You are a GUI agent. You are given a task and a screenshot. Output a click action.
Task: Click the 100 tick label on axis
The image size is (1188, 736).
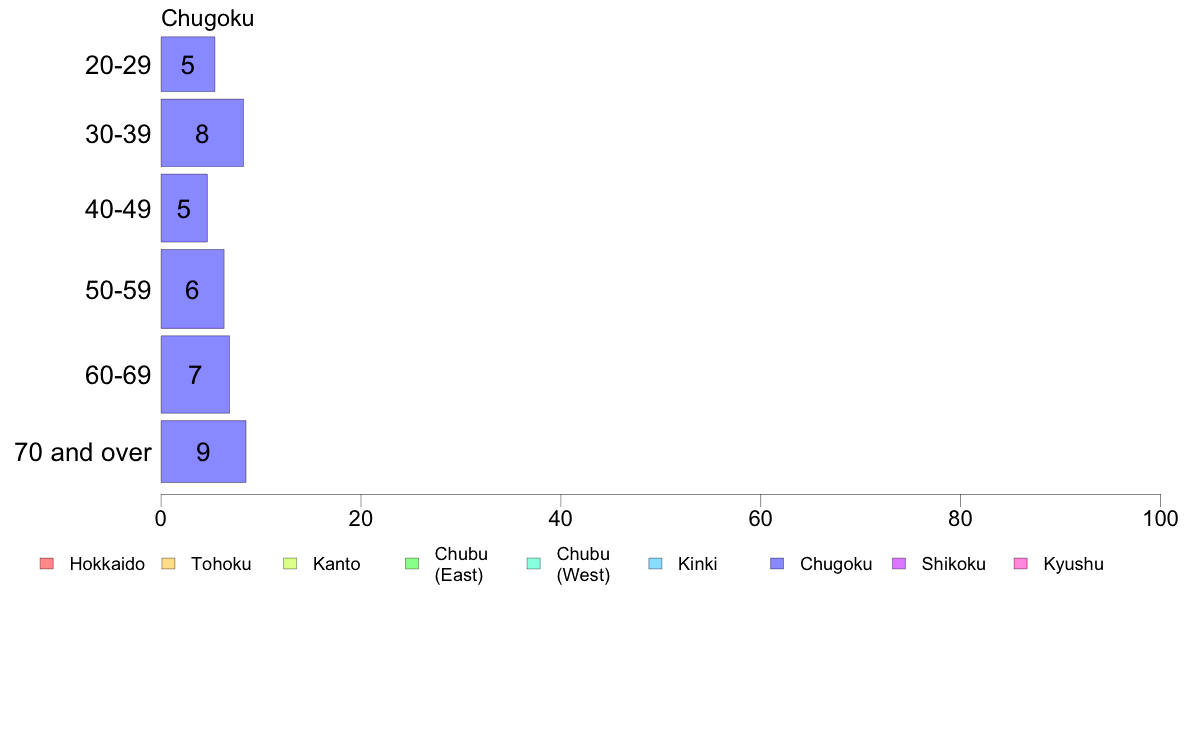tap(1160, 518)
